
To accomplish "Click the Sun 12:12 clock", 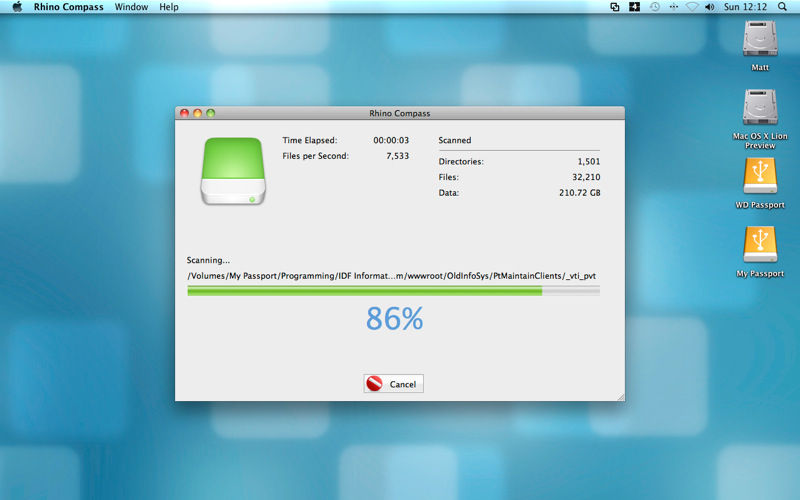I will pos(745,7).
